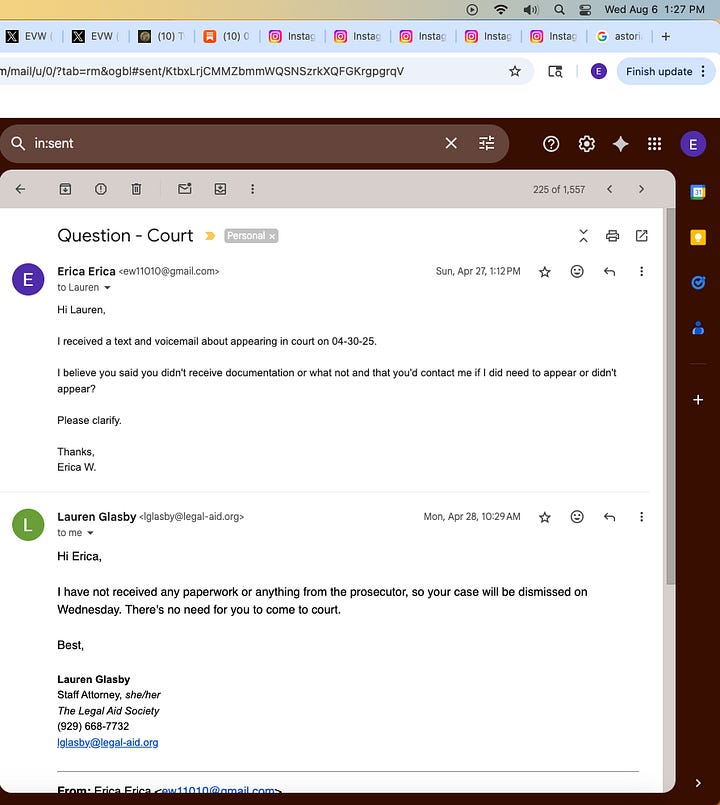
Task: Switch to the Google astori tab
Action: tap(619, 36)
